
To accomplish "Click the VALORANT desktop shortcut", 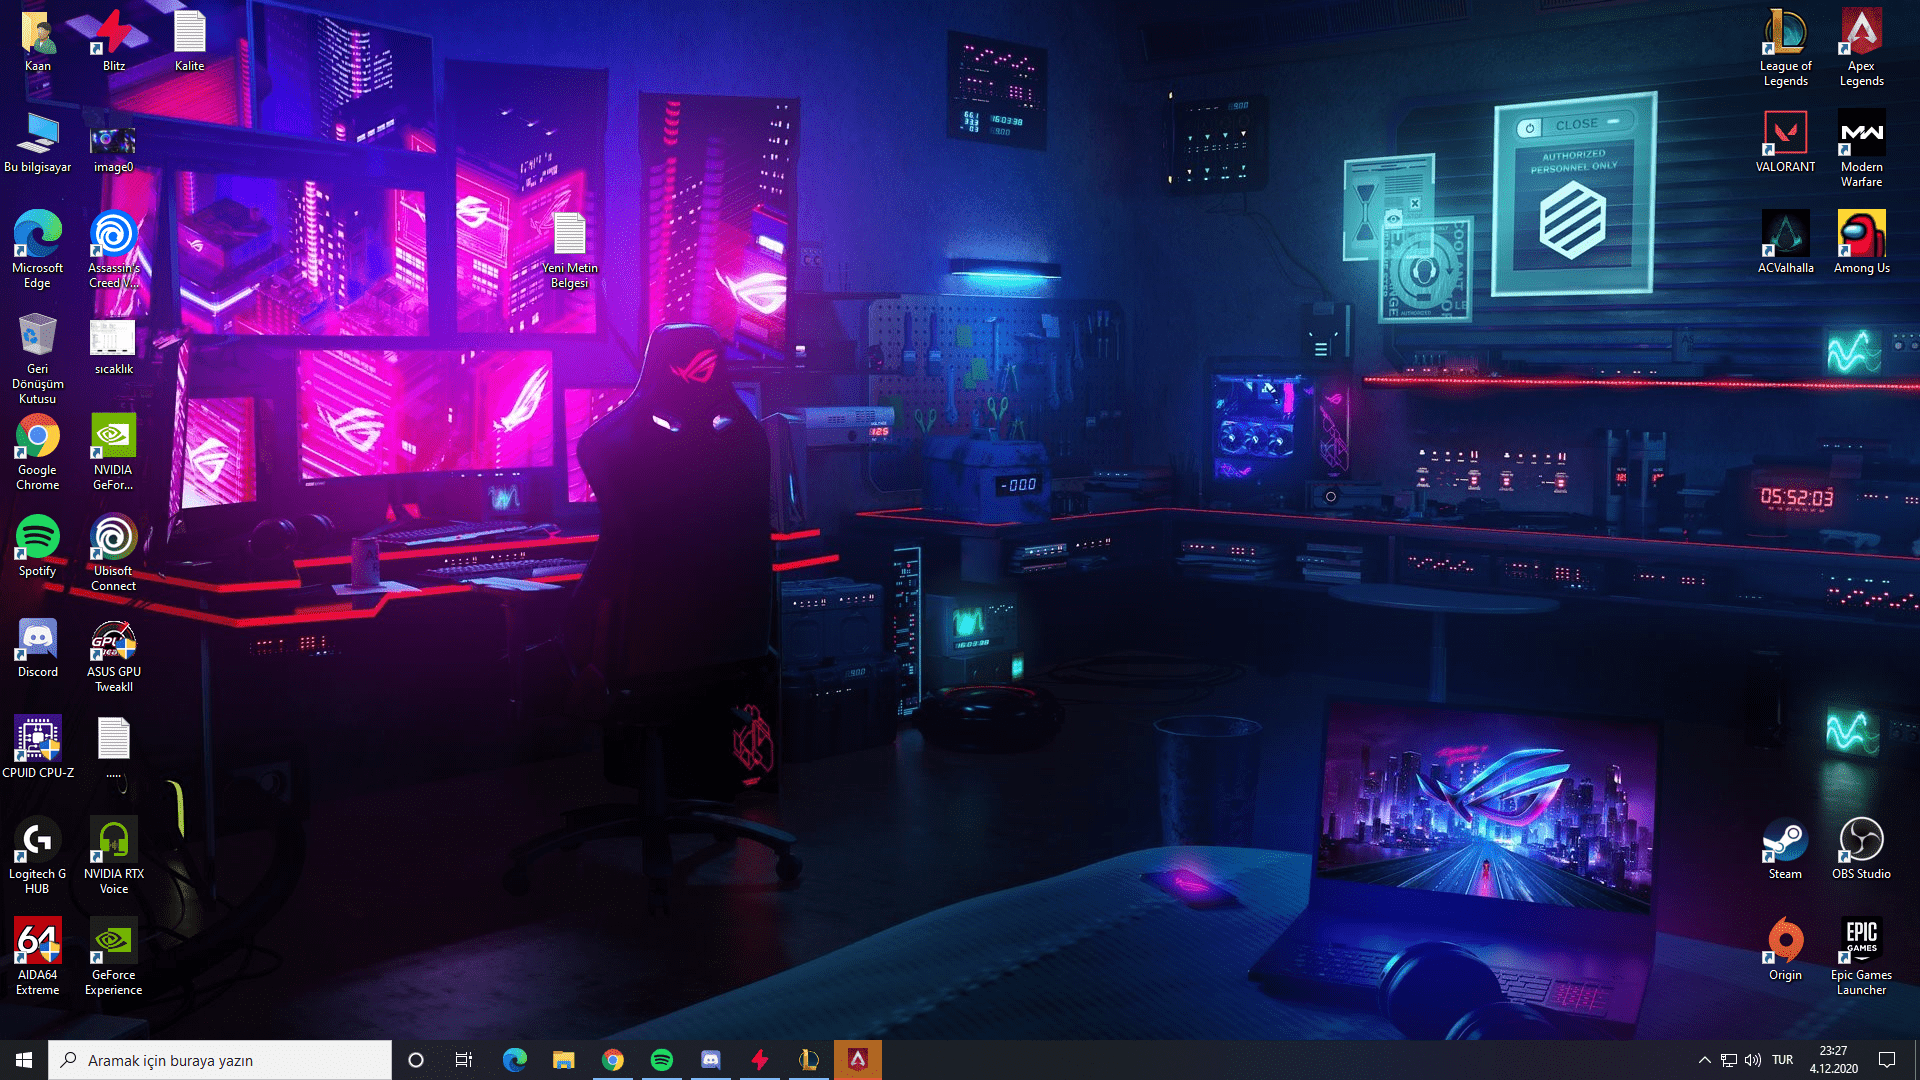I will point(1785,134).
